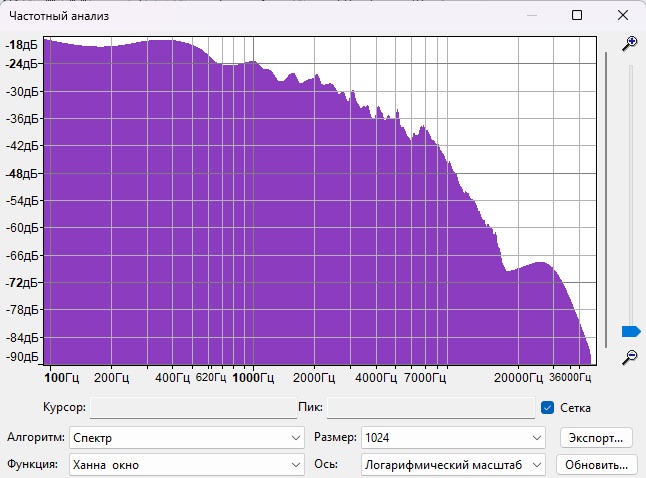
Task: Open the Ось dropdown showing Логарифмический масштаб
Action: [x=453, y=465]
